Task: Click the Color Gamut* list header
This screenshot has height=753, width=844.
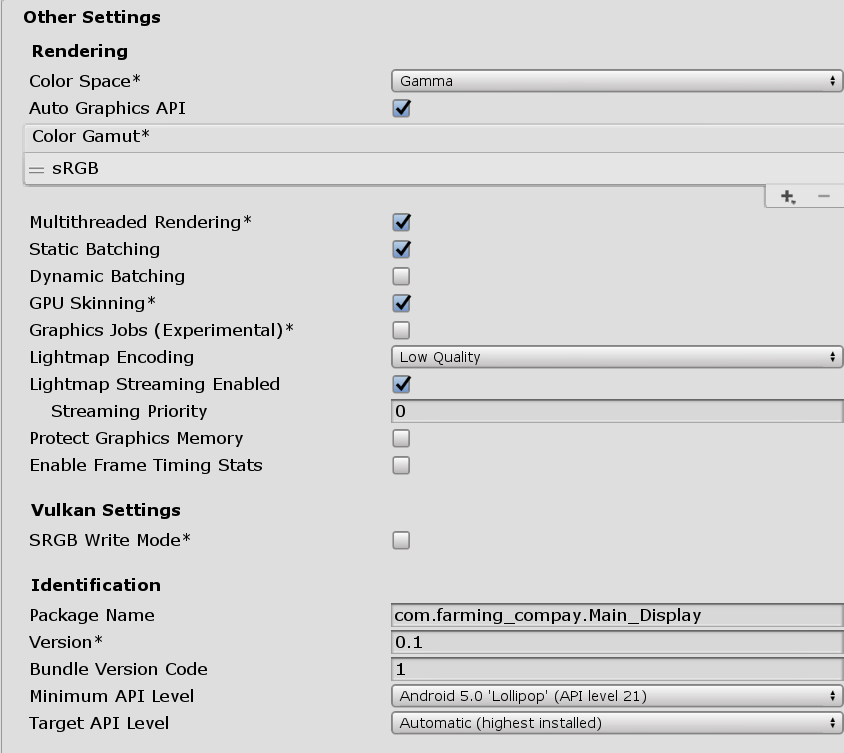Action: tap(434, 138)
